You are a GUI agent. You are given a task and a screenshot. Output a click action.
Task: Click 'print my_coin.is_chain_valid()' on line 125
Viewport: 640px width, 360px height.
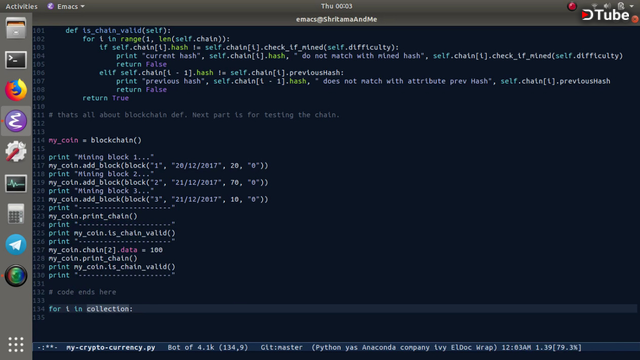pos(112,233)
